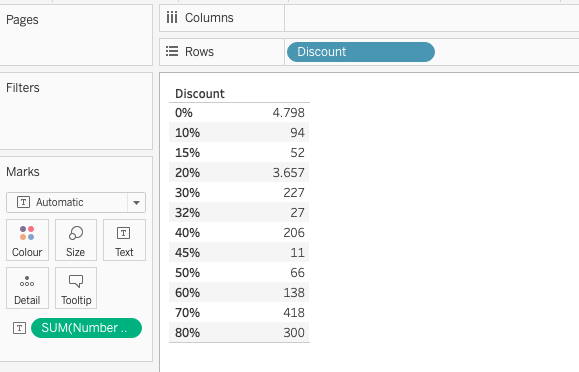579x372 pixels.
Task: Select the 50% row label
Action: (188, 273)
